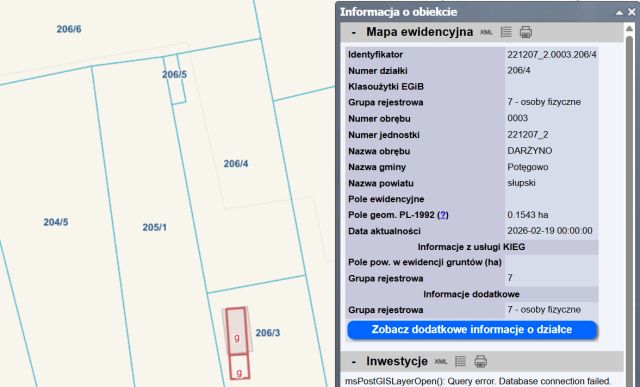Click the database connection error message

[x=478, y=381]
